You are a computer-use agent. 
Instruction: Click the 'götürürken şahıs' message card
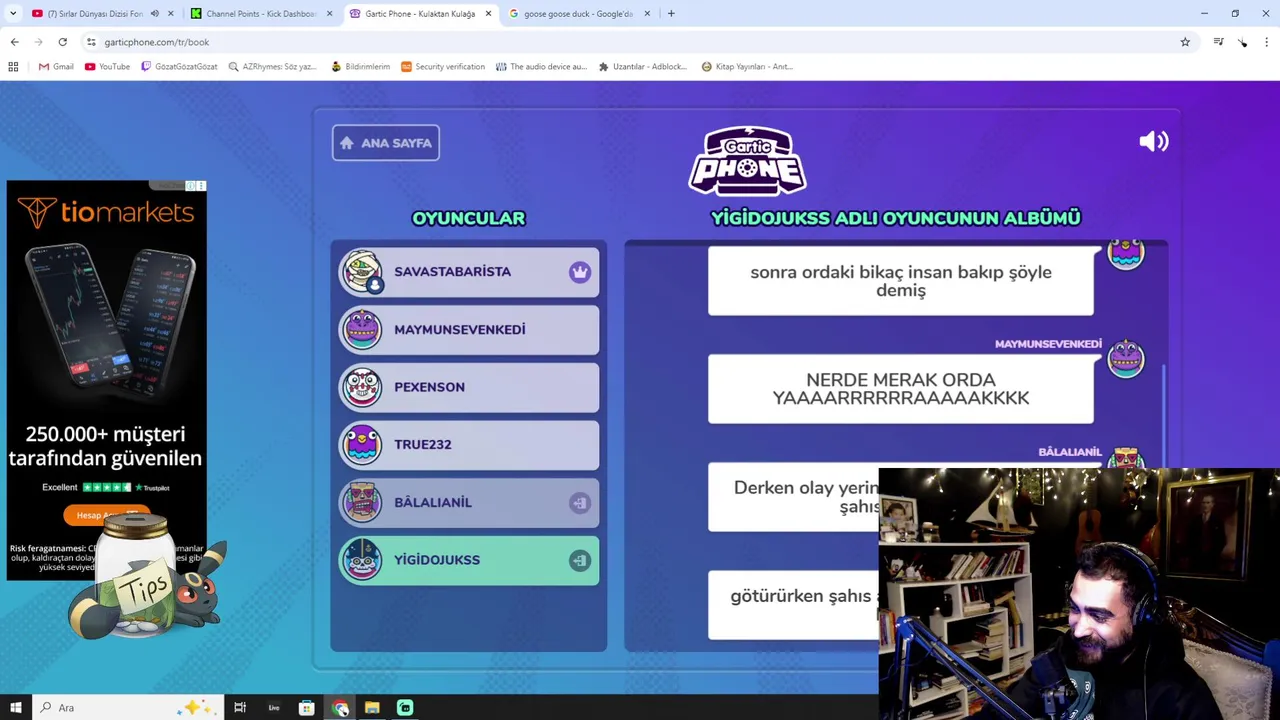794,604
